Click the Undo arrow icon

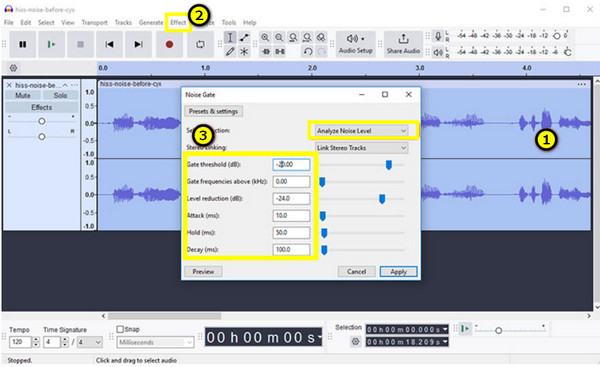pyautogui.click(x=308, y=51)
